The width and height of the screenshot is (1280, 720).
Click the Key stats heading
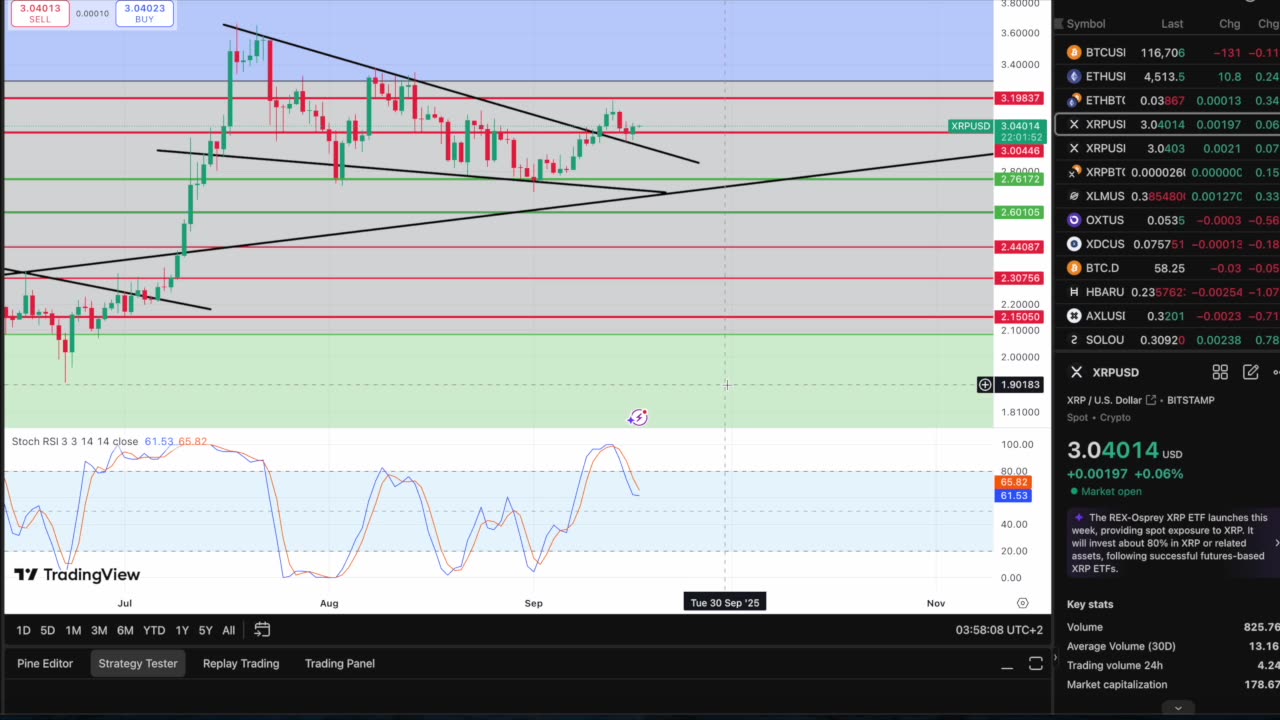tap(1090, 604)
